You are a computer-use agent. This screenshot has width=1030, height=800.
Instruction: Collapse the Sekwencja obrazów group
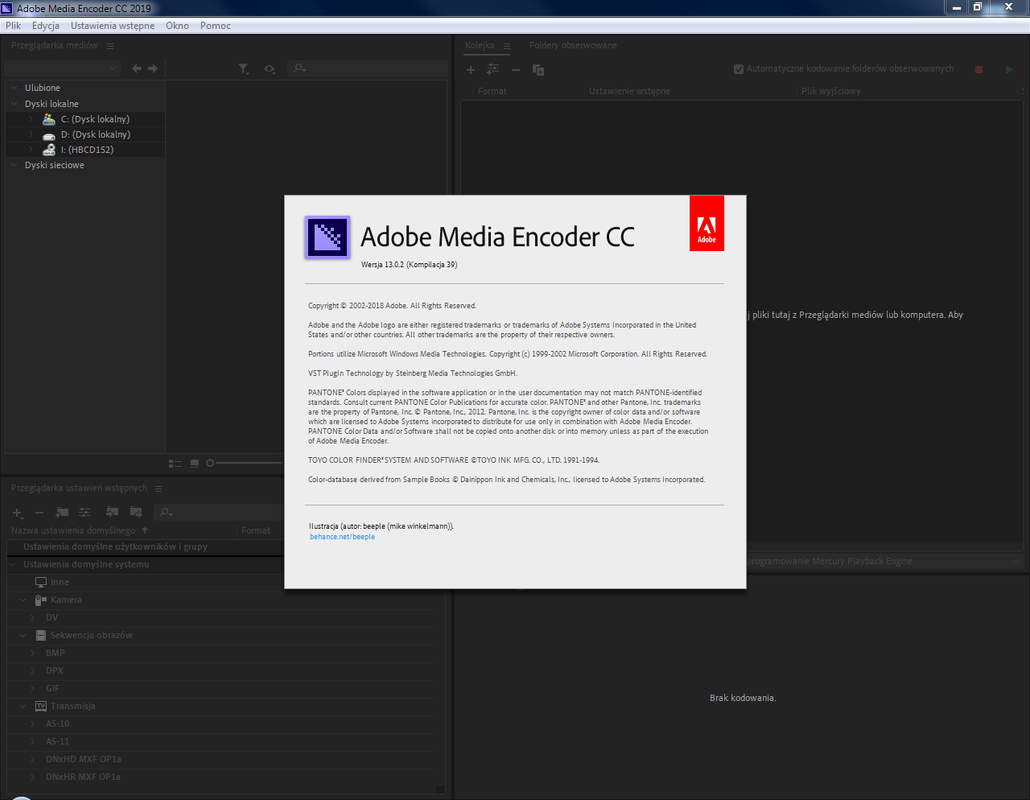pos(23,635)
